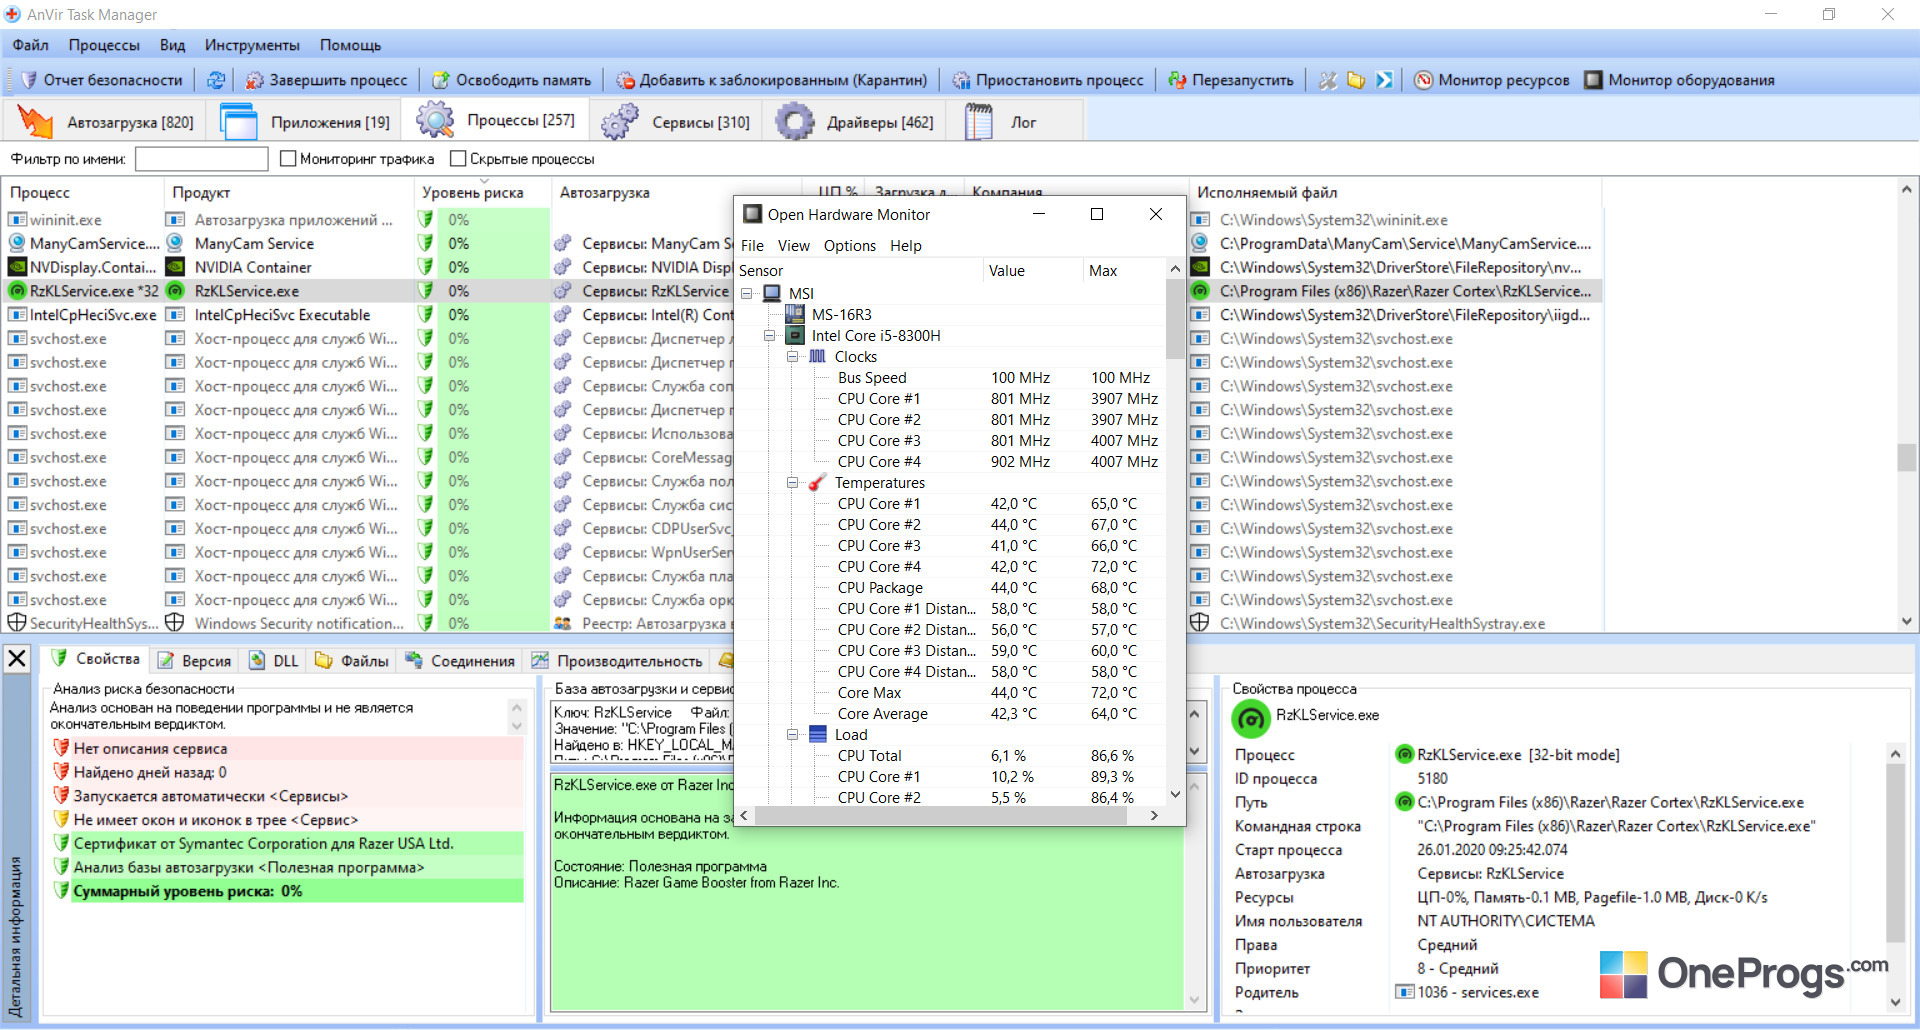Switch to the Производительность tab
Image resolution: width=1920 pixels, height=1030 pixels.
point(618,661)
